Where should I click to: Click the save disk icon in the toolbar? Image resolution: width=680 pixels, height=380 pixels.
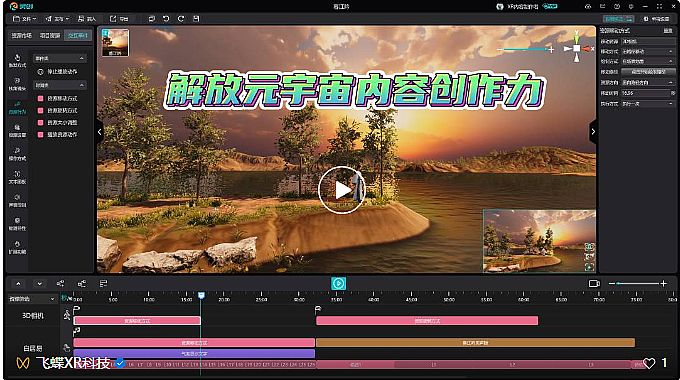click(x=196, y=19)
